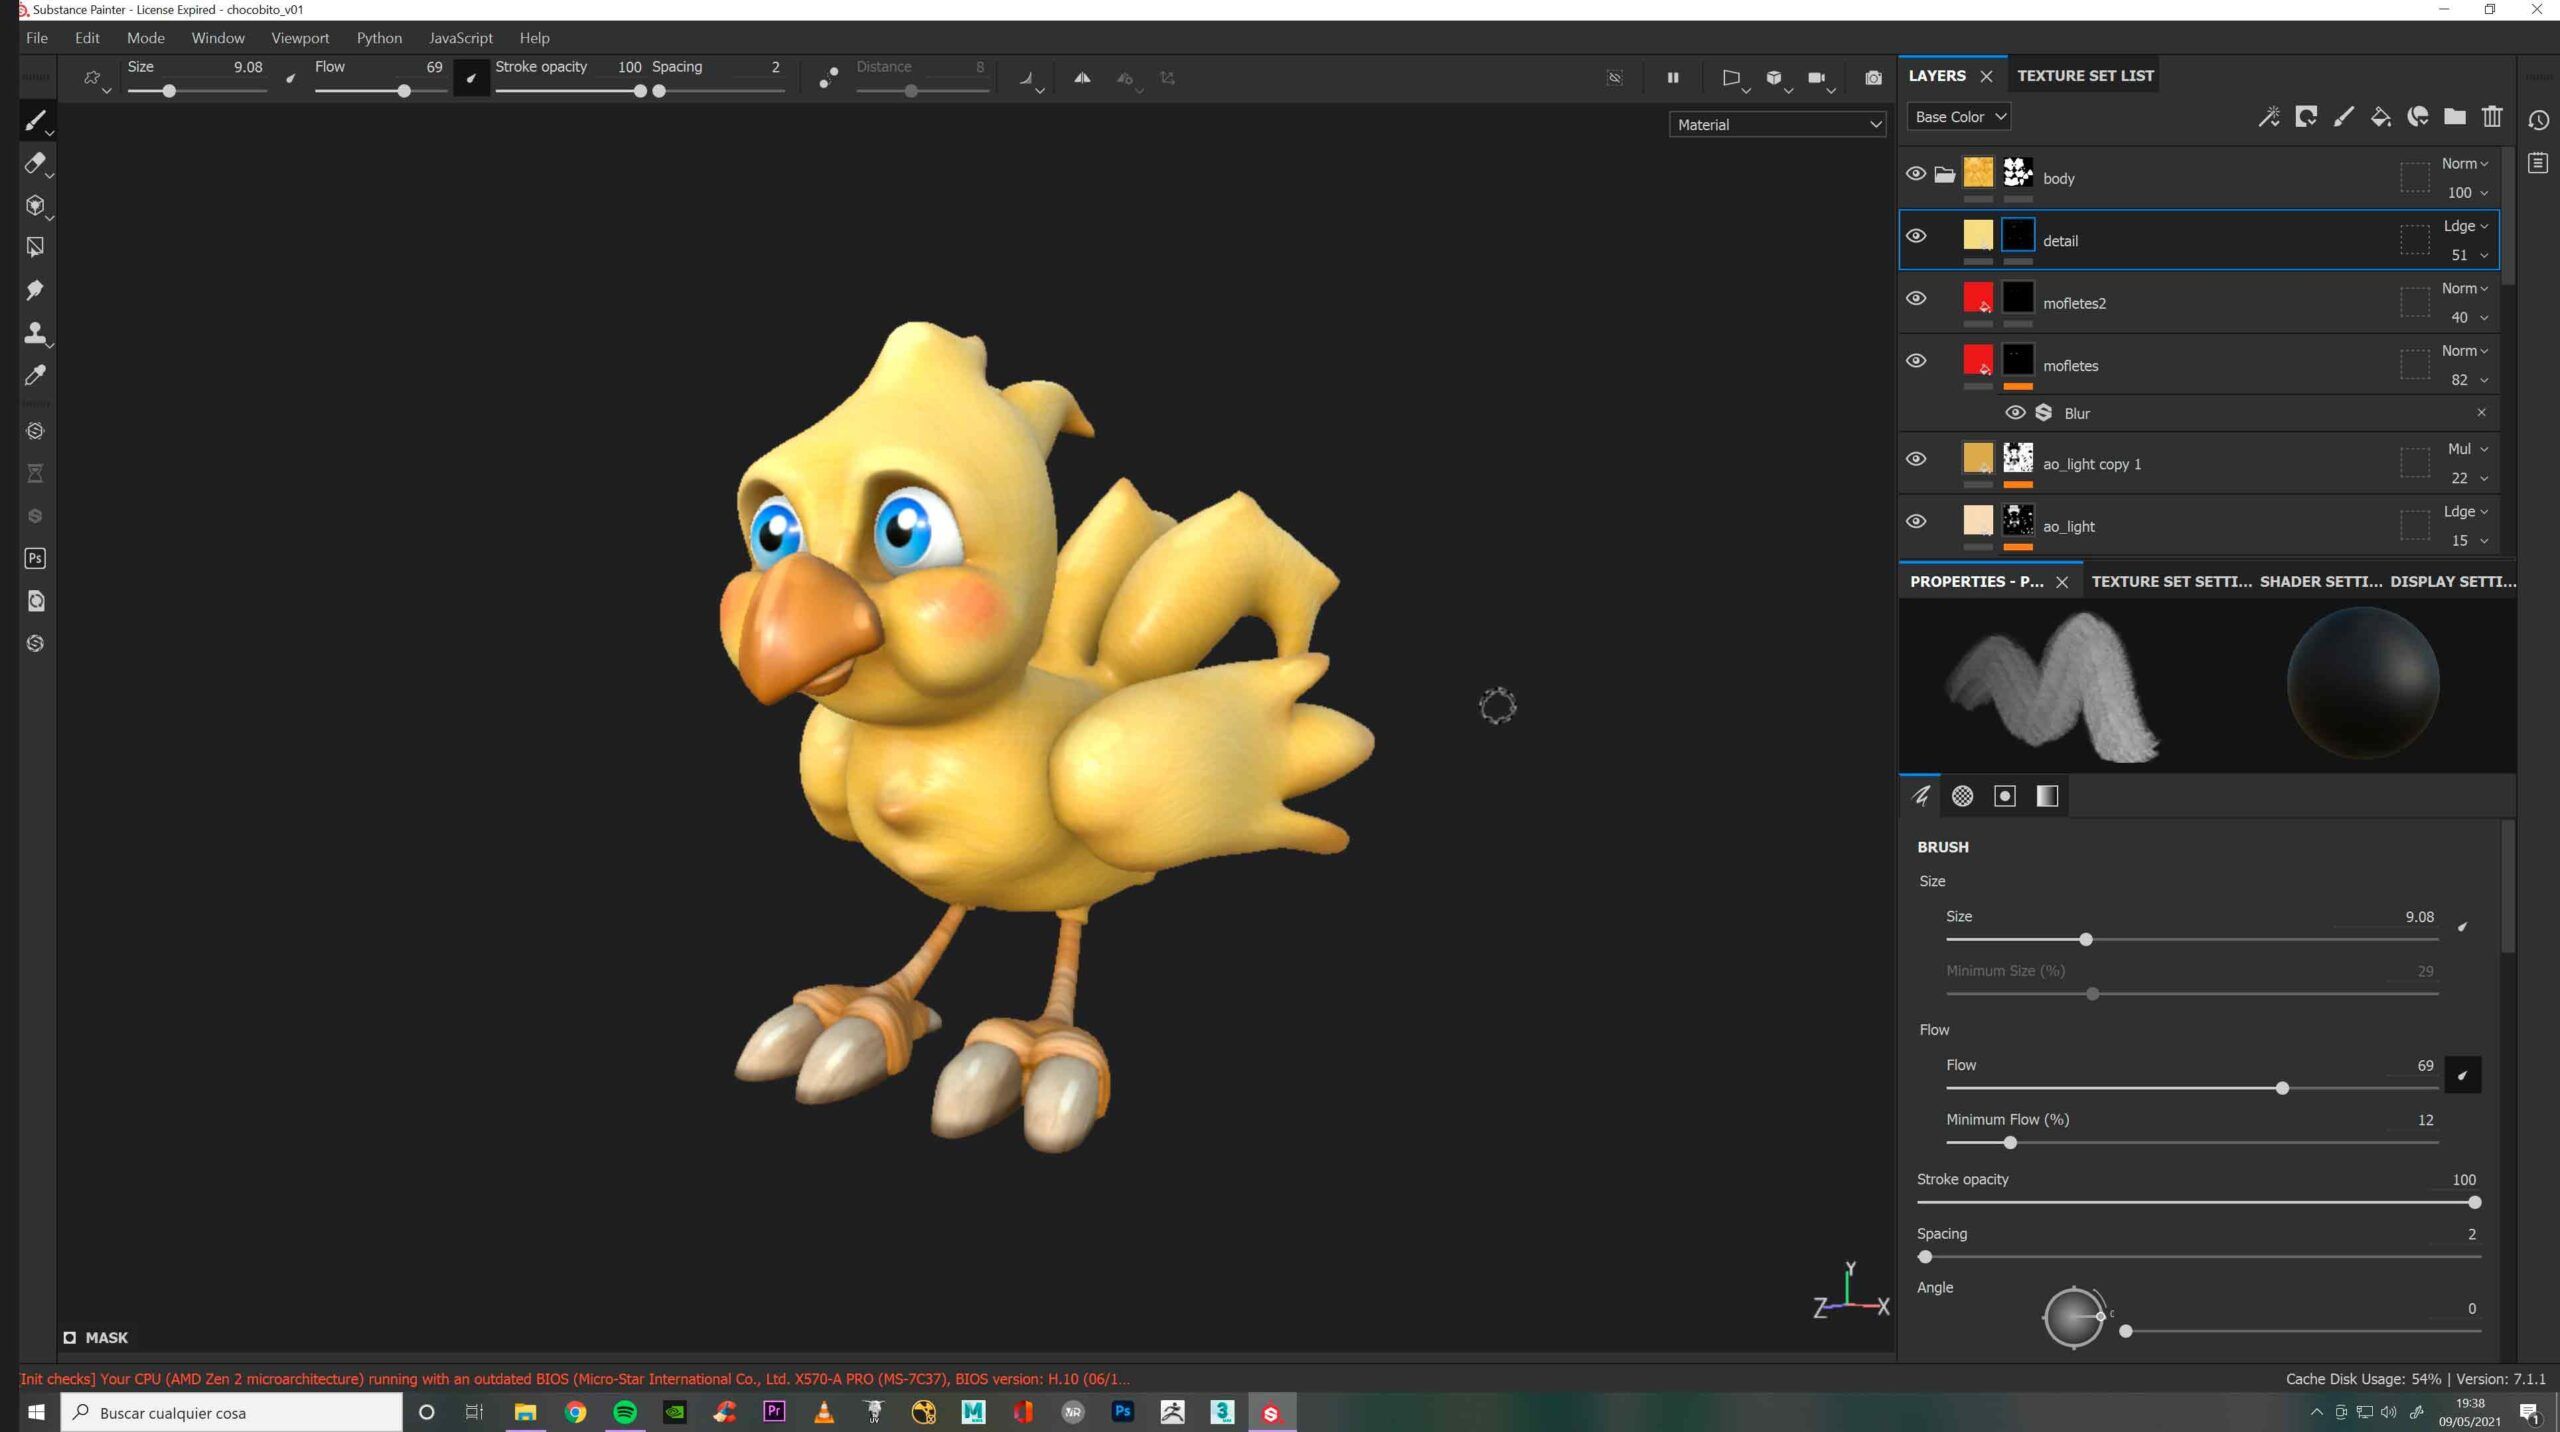2560x1432 pixels.
Task: Hide the mofletes2 layer
Action: coord(1916,298)
